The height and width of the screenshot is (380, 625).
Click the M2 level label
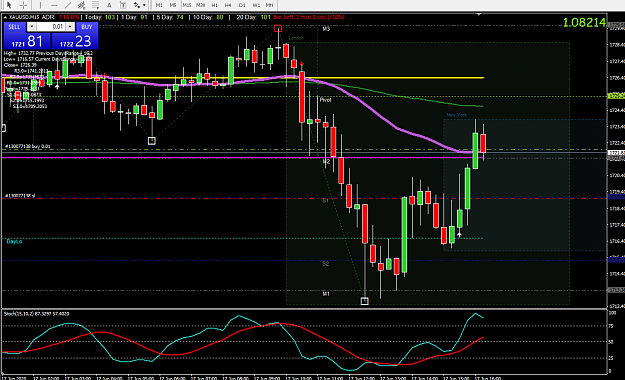click(326, 161)
